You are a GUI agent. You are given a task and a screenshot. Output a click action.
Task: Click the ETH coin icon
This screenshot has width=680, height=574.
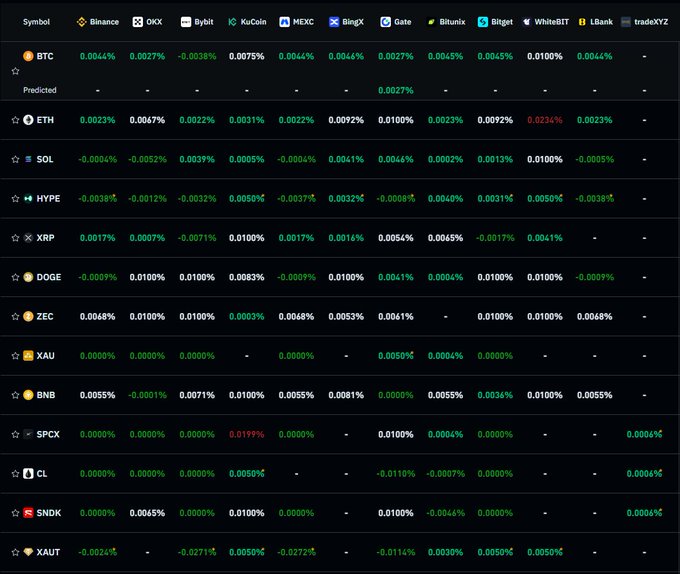point(28,120)
